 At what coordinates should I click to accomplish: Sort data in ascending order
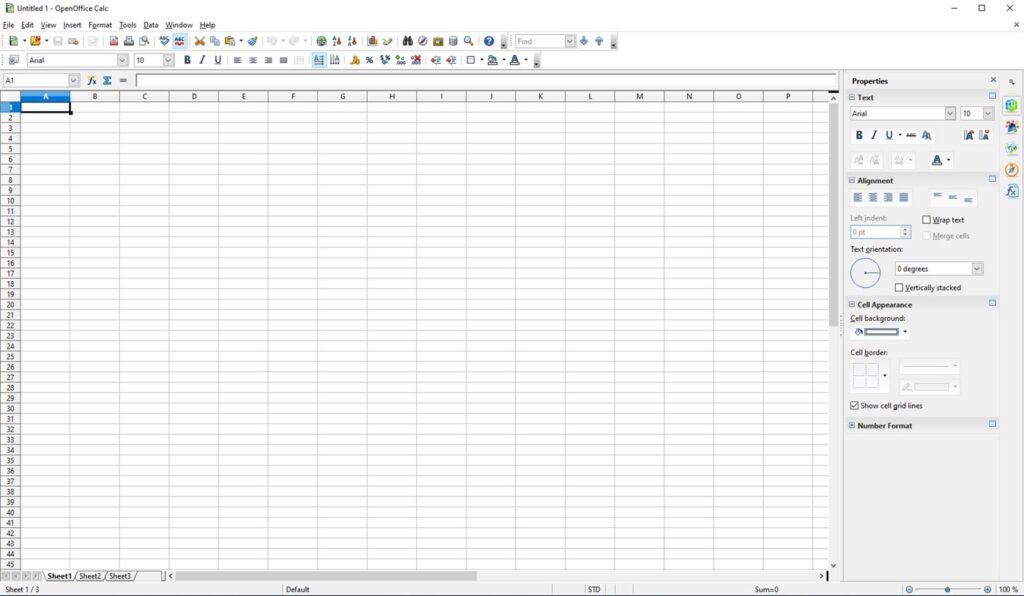coord(336,41)
